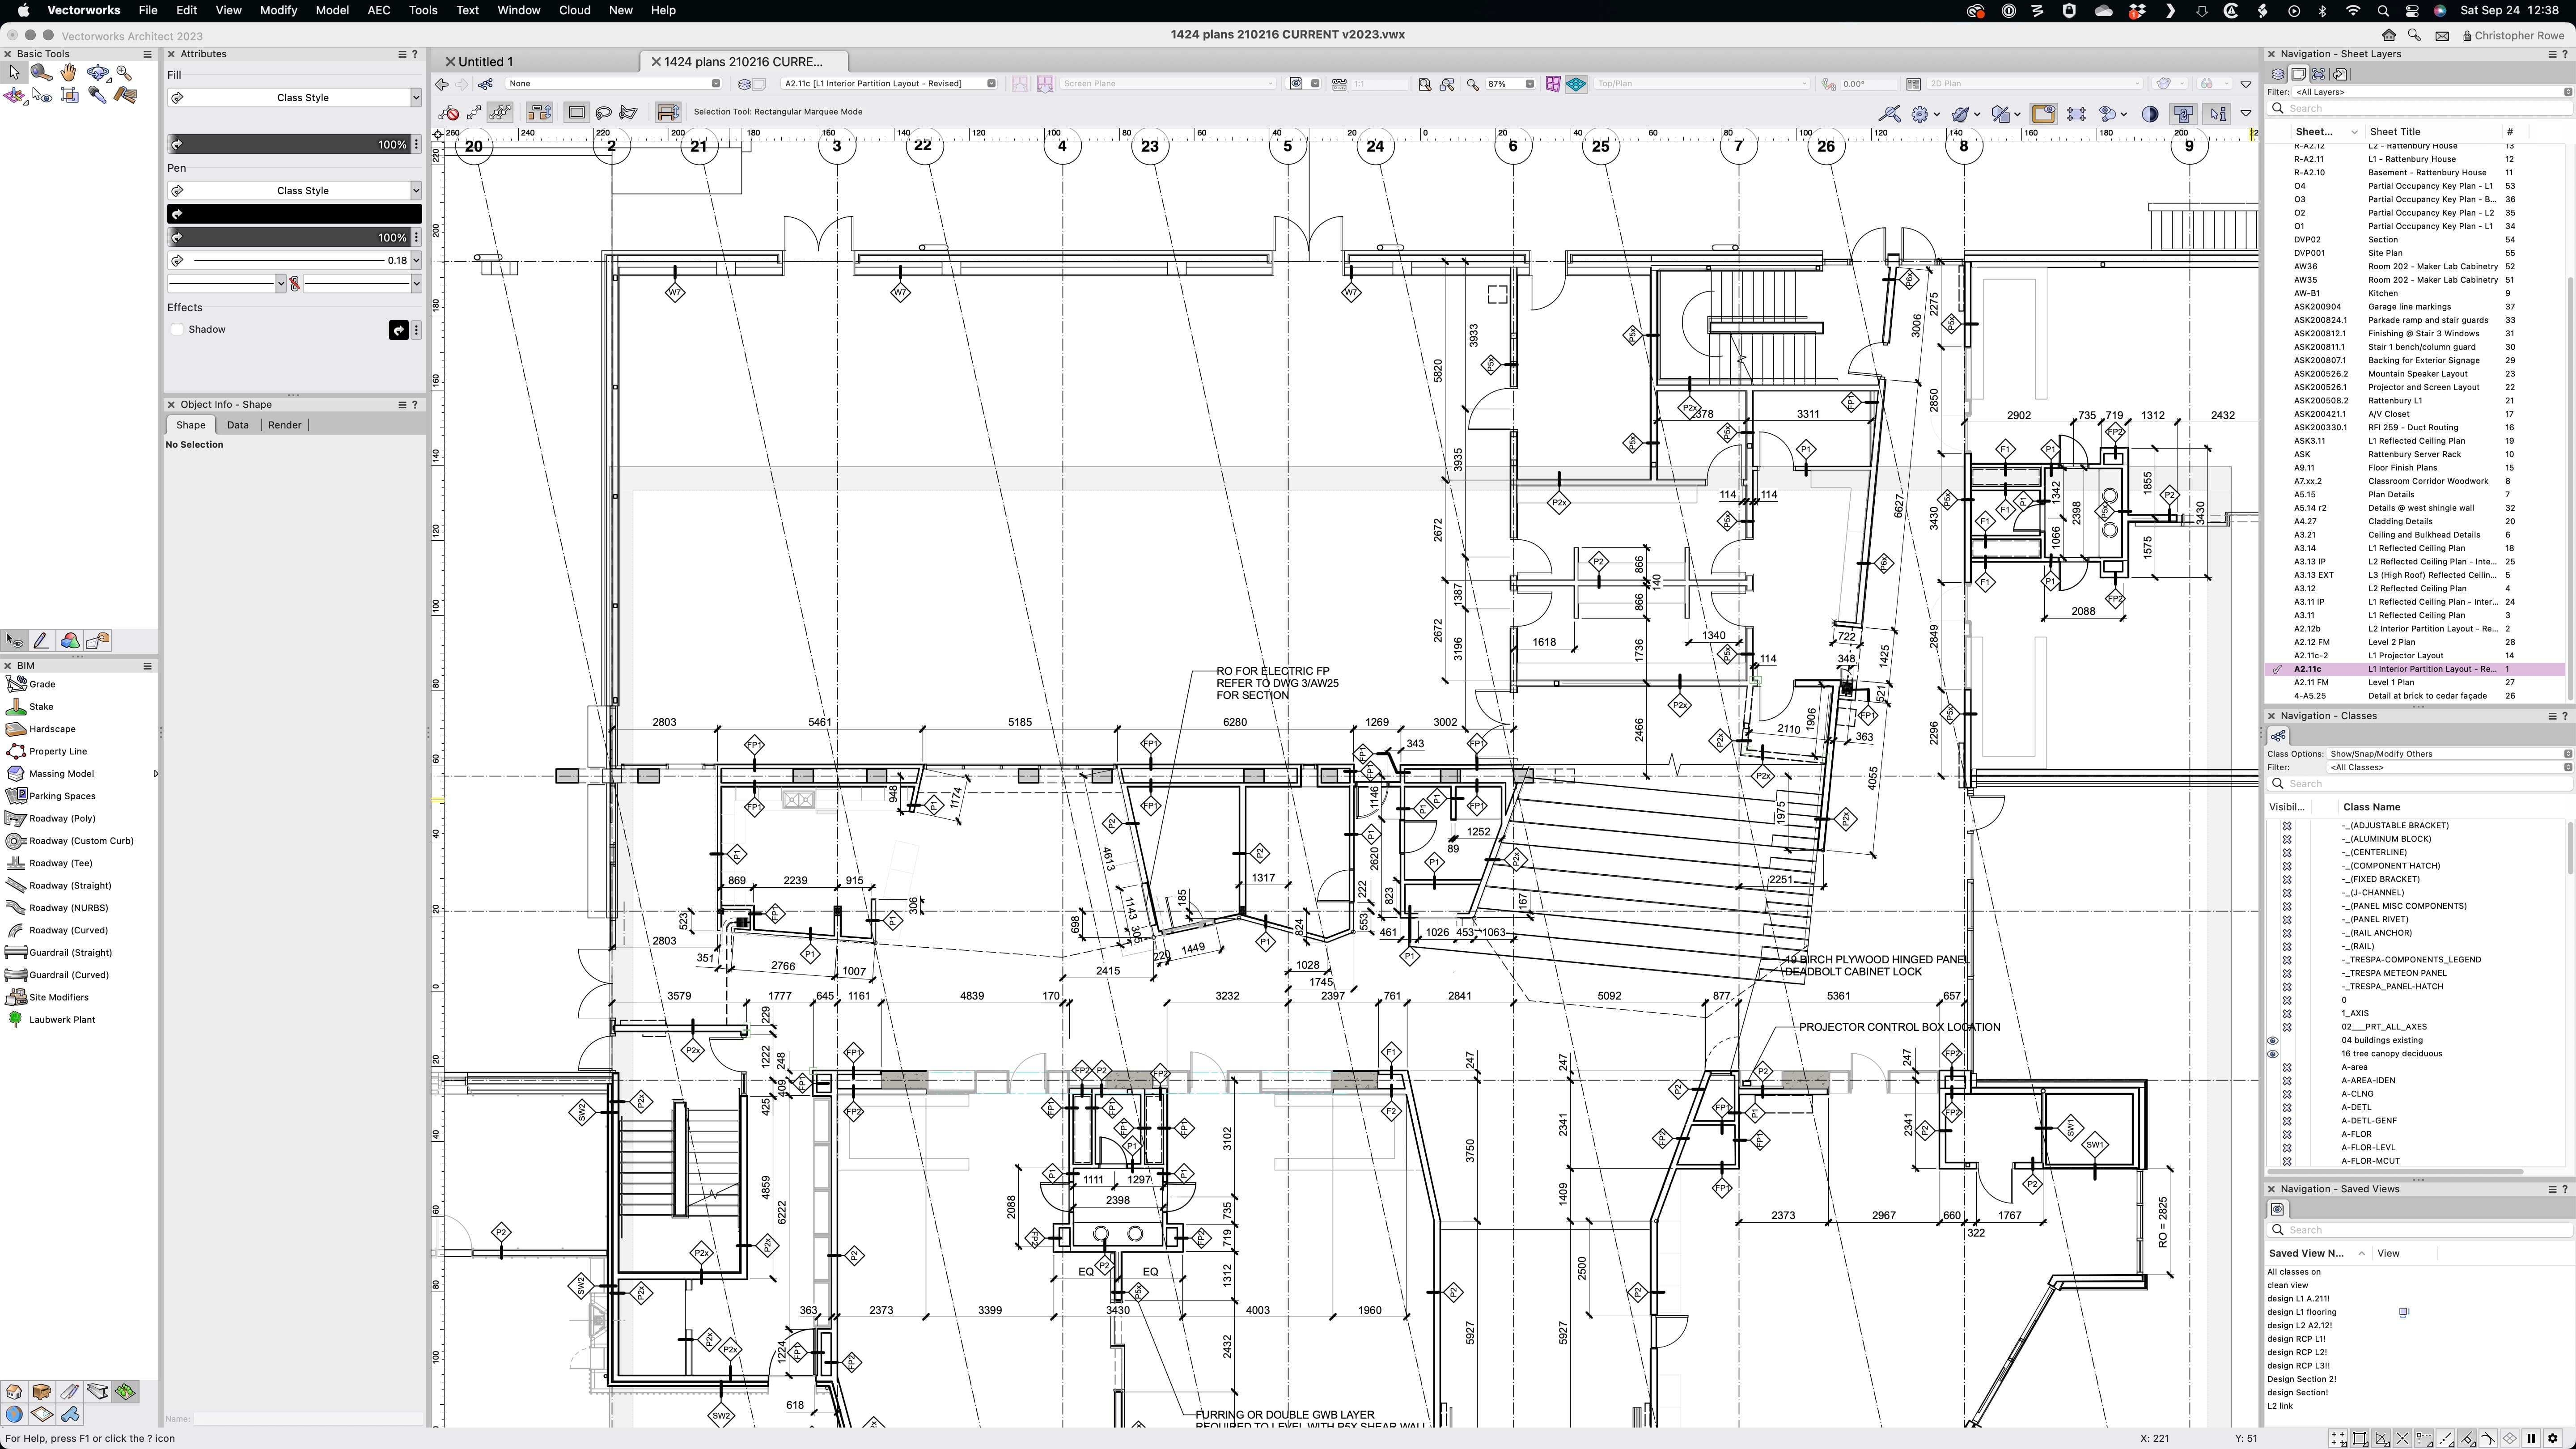Open the Render tab in Object Info

tap(284, 425)
